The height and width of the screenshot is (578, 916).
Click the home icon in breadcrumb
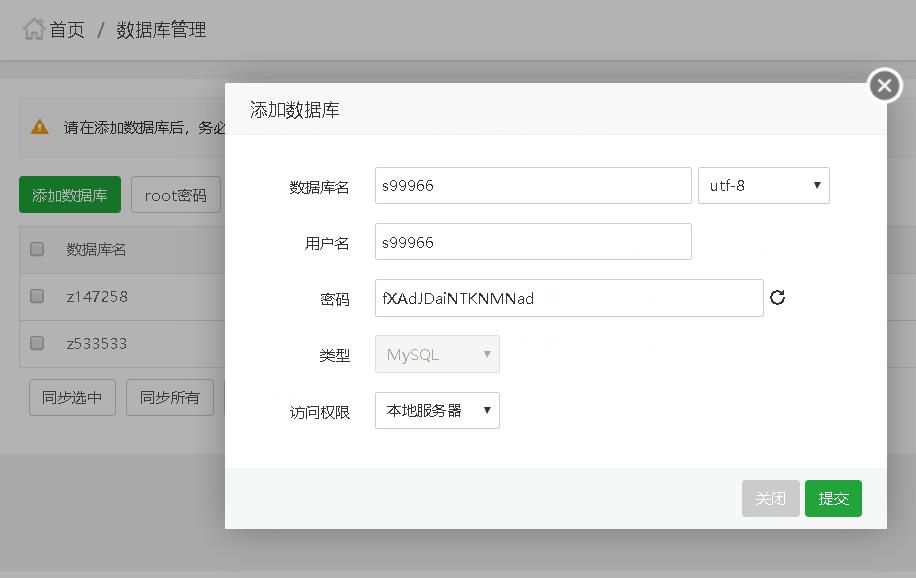click(34, 29)
